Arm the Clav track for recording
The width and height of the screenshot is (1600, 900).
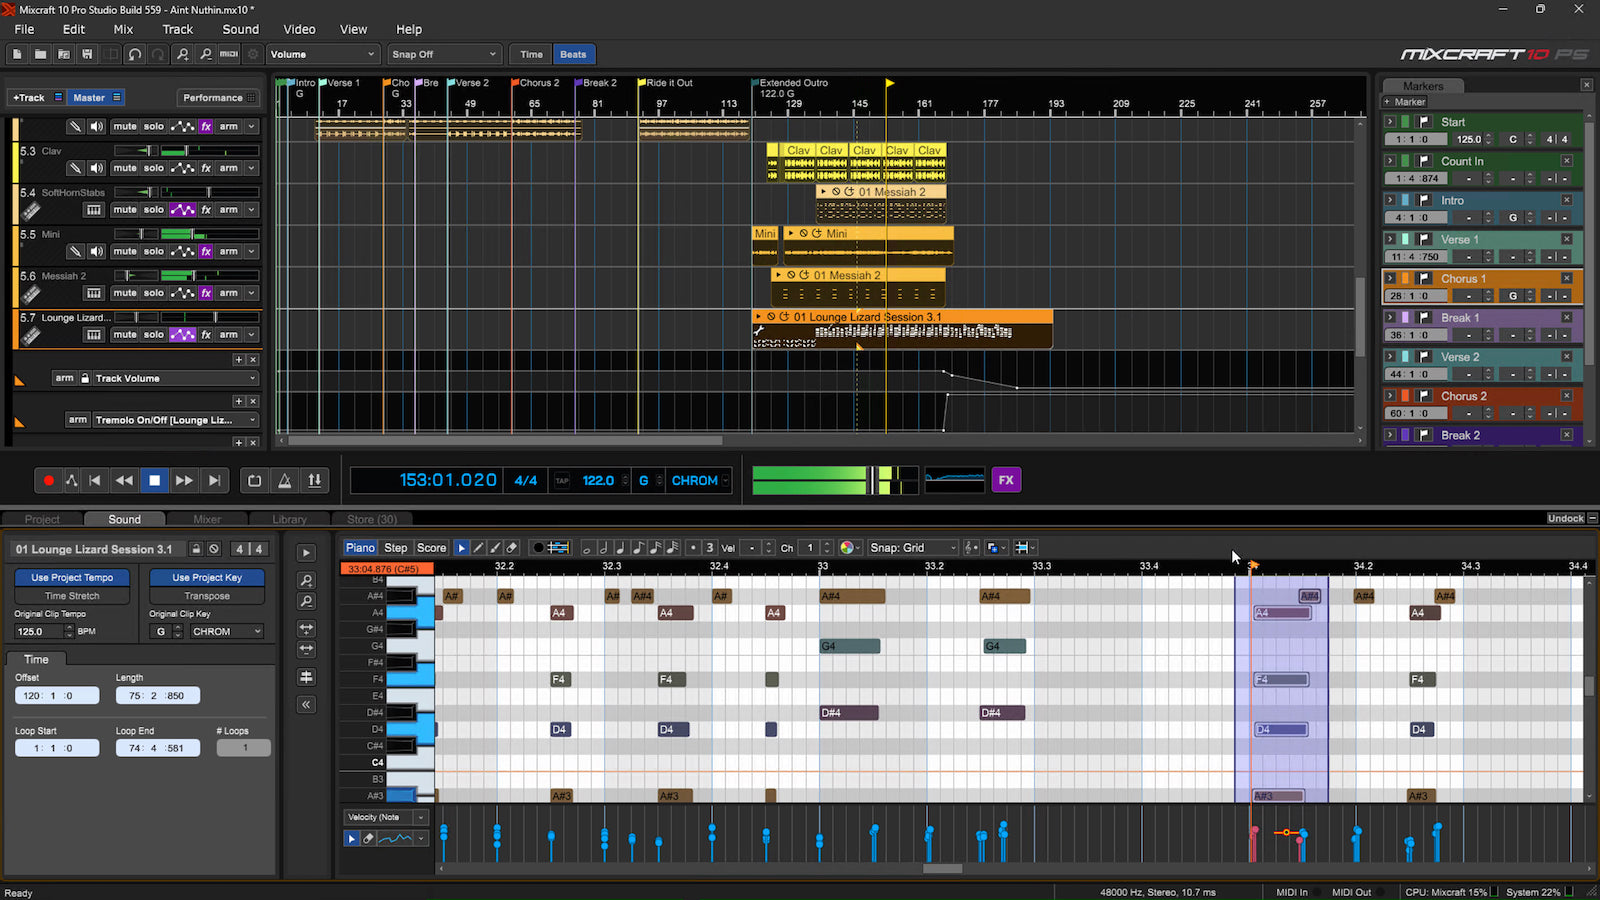coord(229,167)
